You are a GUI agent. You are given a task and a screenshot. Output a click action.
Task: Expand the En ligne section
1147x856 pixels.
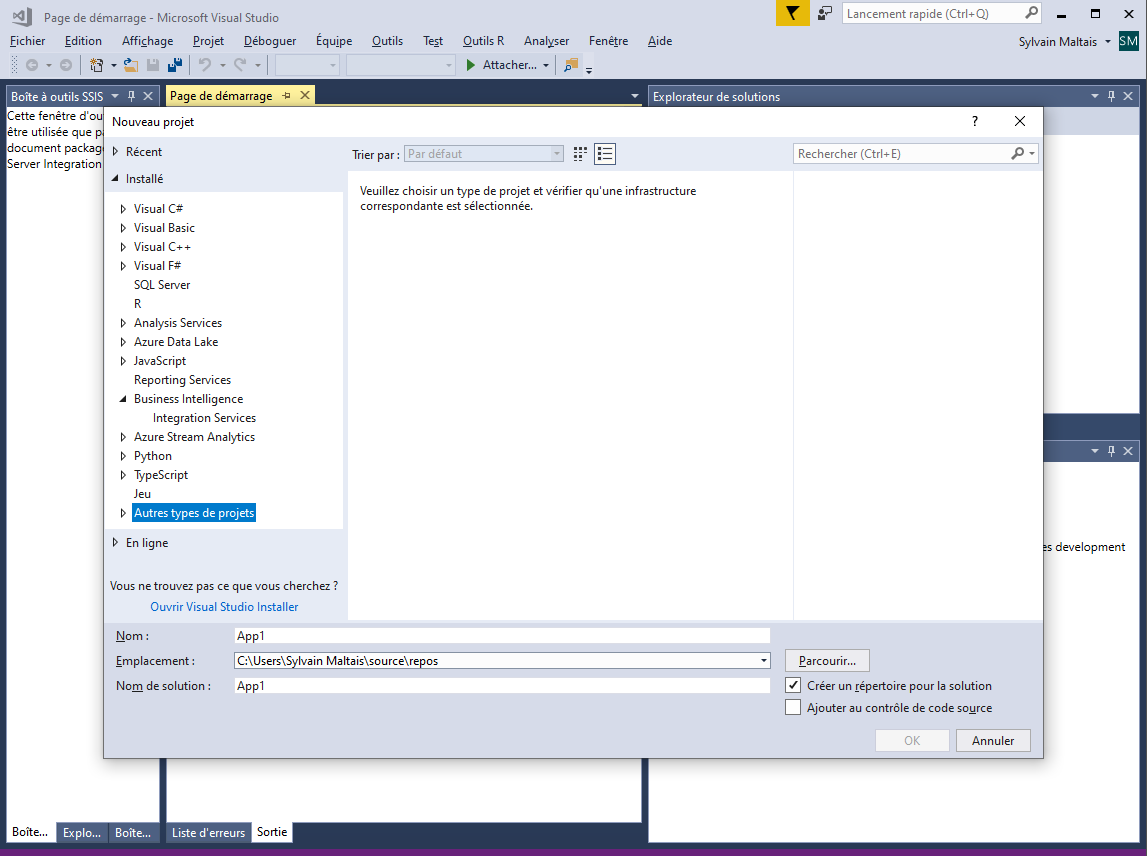pos(115,543)
